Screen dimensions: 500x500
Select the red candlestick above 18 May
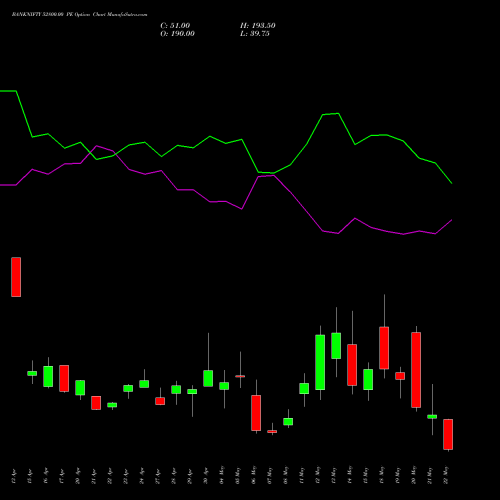point(384,348)
